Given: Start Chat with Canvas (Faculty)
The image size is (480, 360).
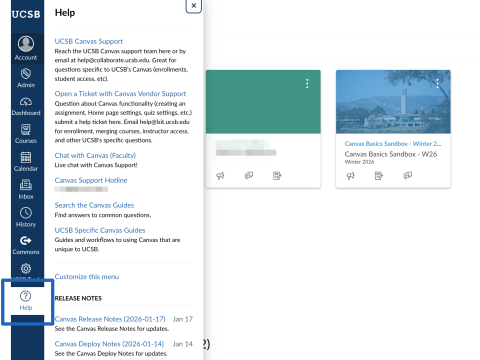Looking at the screenshot, I should point(95,155).
